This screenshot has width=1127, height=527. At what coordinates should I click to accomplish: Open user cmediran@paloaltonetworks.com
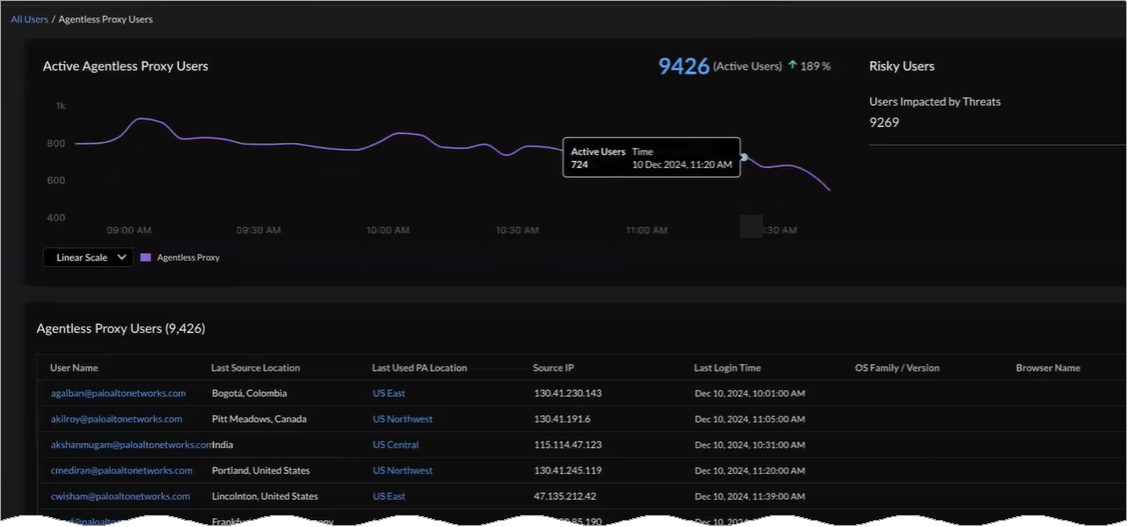(121, 471)
